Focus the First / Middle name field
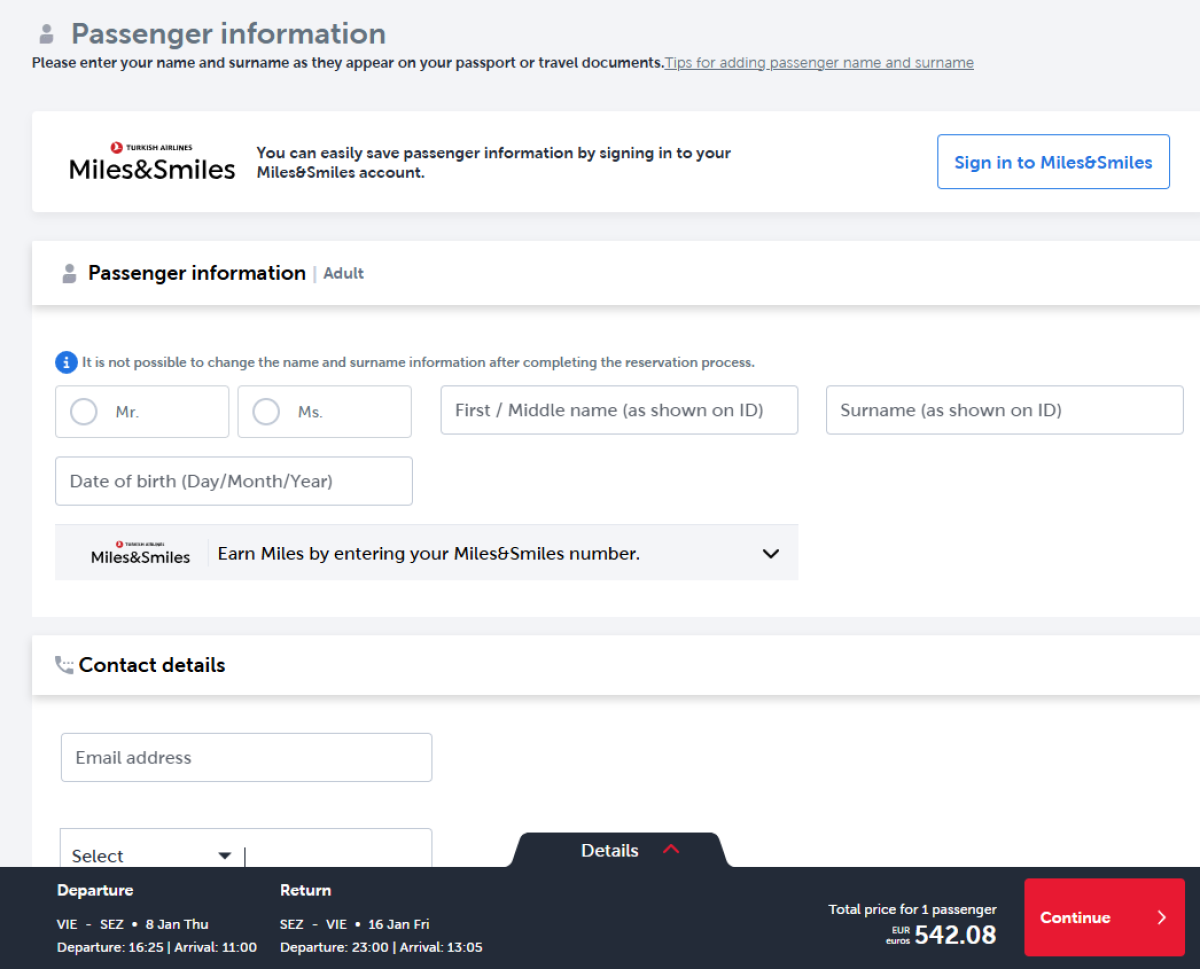 click(619, 410)
